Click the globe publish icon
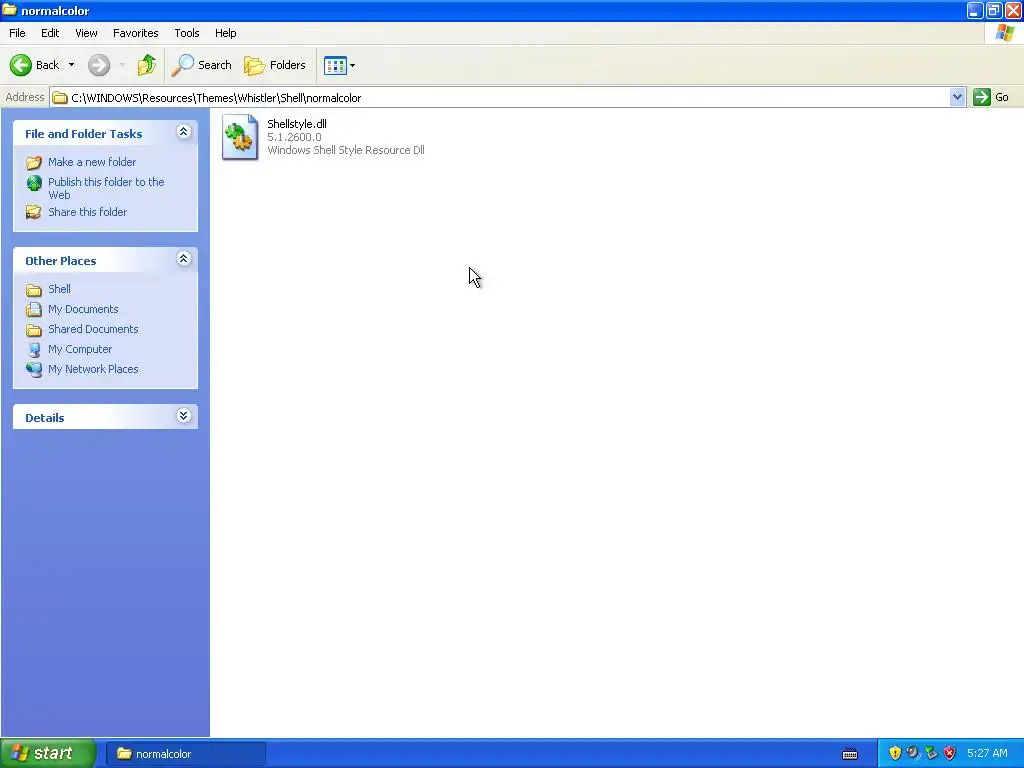The image size is (1024, 768). click(34, 184)
